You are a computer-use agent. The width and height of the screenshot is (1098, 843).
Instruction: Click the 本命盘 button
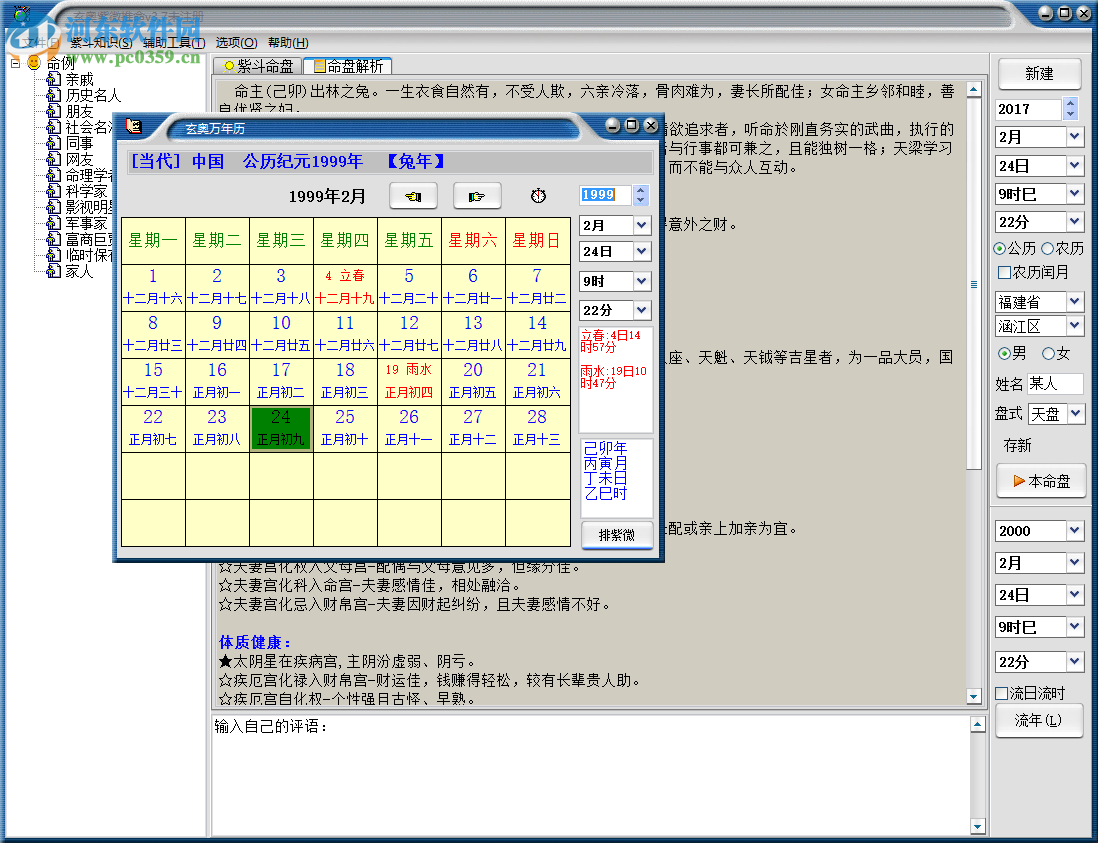tap(1040, 480)
